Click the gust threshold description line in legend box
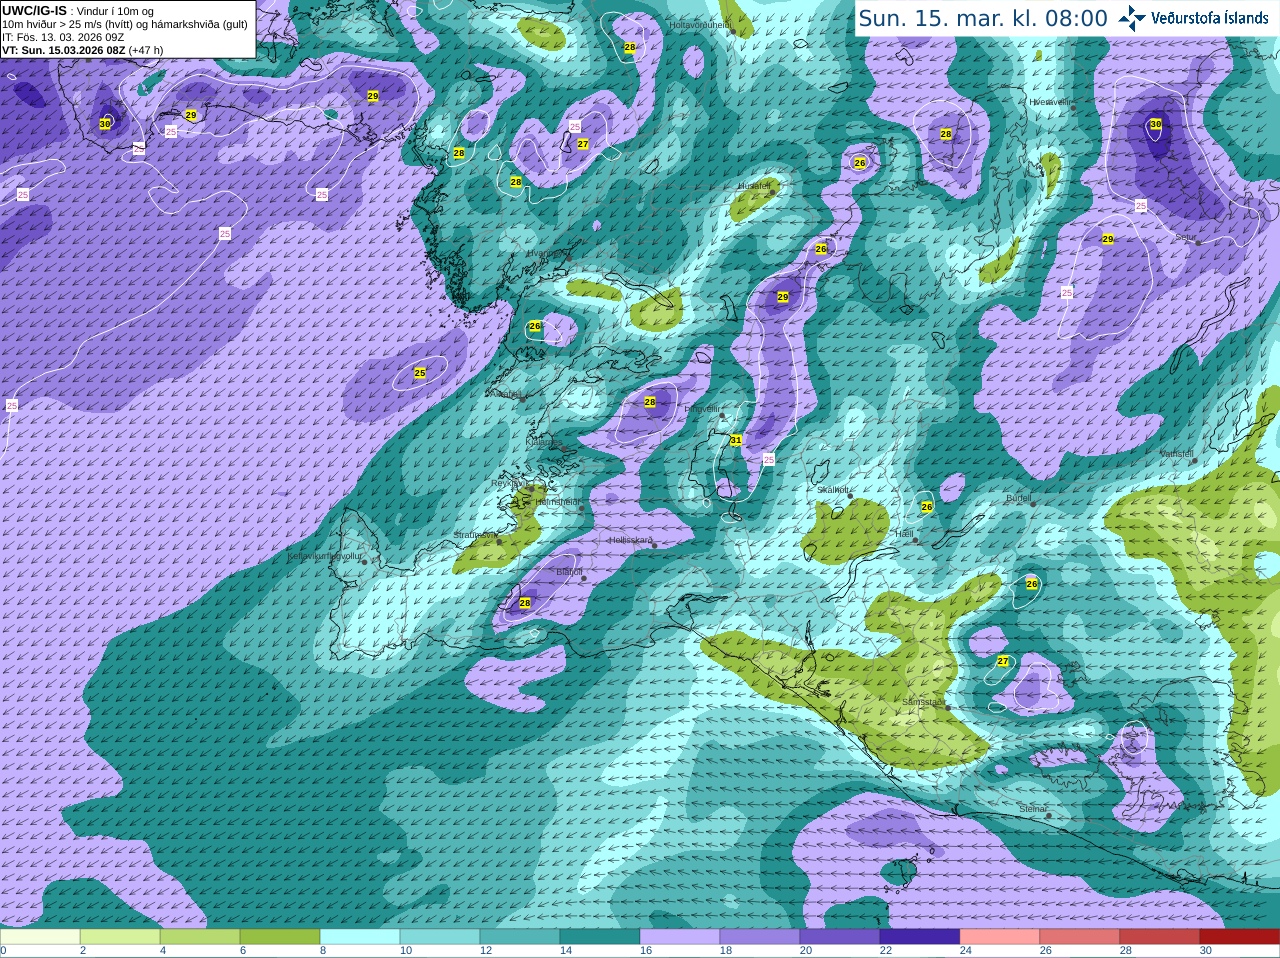 tap(125, 24)
